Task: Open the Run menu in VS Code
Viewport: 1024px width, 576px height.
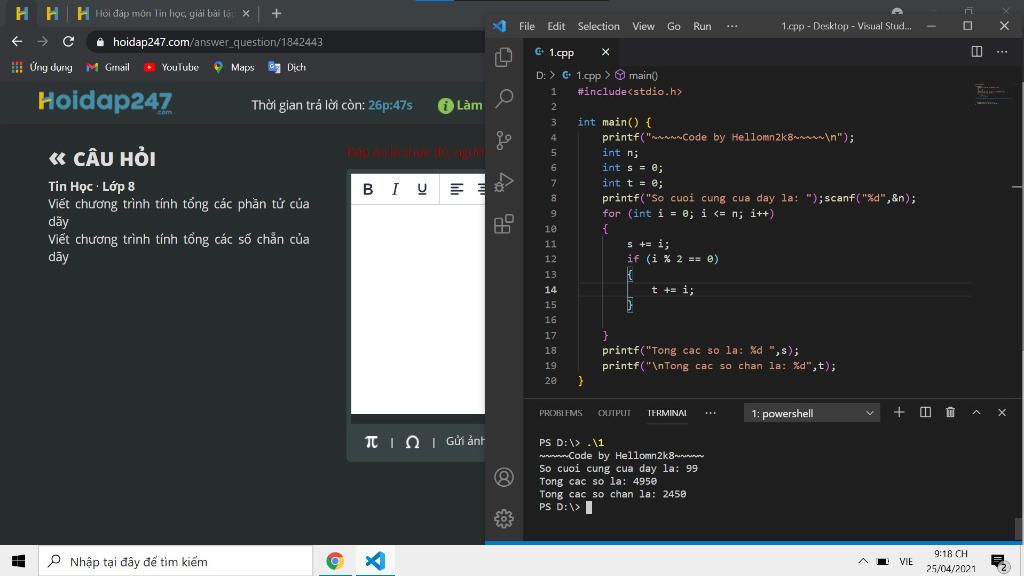Action: click(702, 26)
